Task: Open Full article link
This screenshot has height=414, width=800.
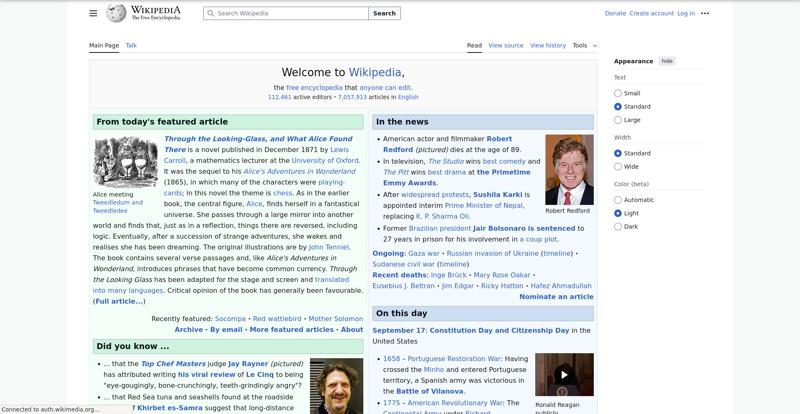Action: click(119, 302)
